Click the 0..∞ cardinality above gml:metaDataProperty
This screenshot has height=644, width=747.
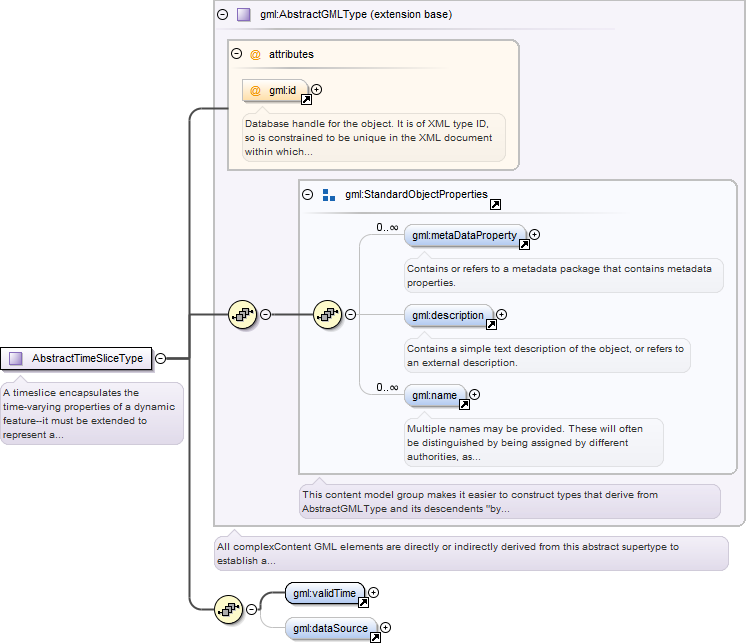click(387, 228)
